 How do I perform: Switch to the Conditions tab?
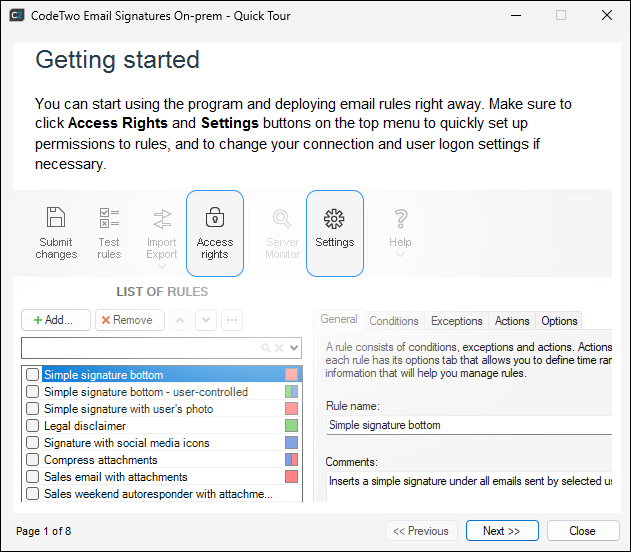[x=393, y=321]
